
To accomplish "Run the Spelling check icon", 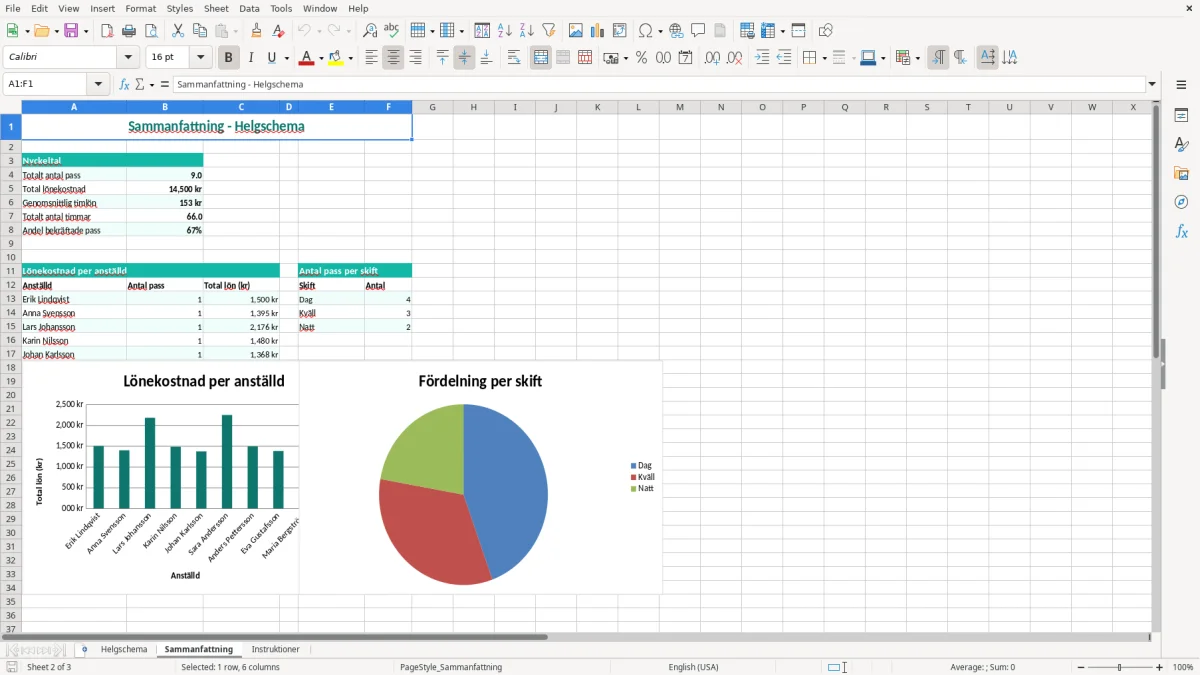I will pos(392,31).
